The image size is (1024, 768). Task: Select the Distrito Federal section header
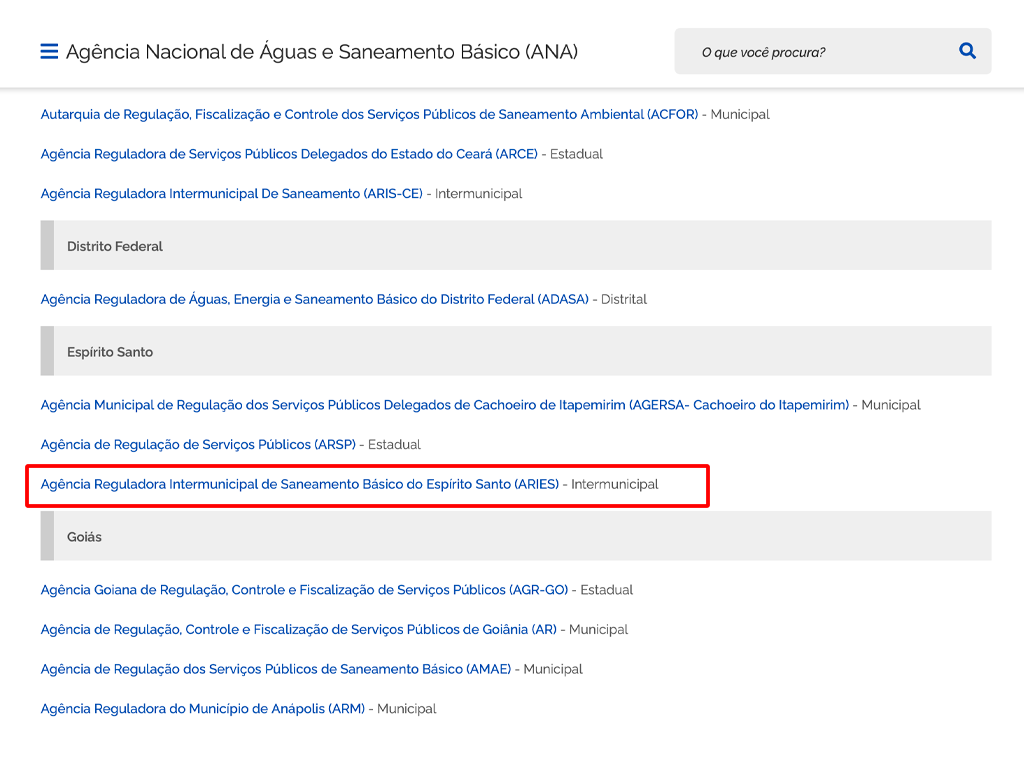pyautogui.click(x=115, y=246)
